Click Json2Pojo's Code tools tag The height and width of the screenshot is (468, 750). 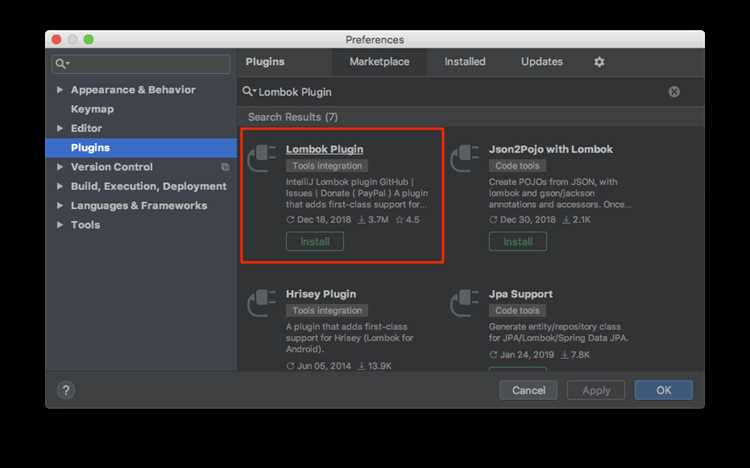517,166
